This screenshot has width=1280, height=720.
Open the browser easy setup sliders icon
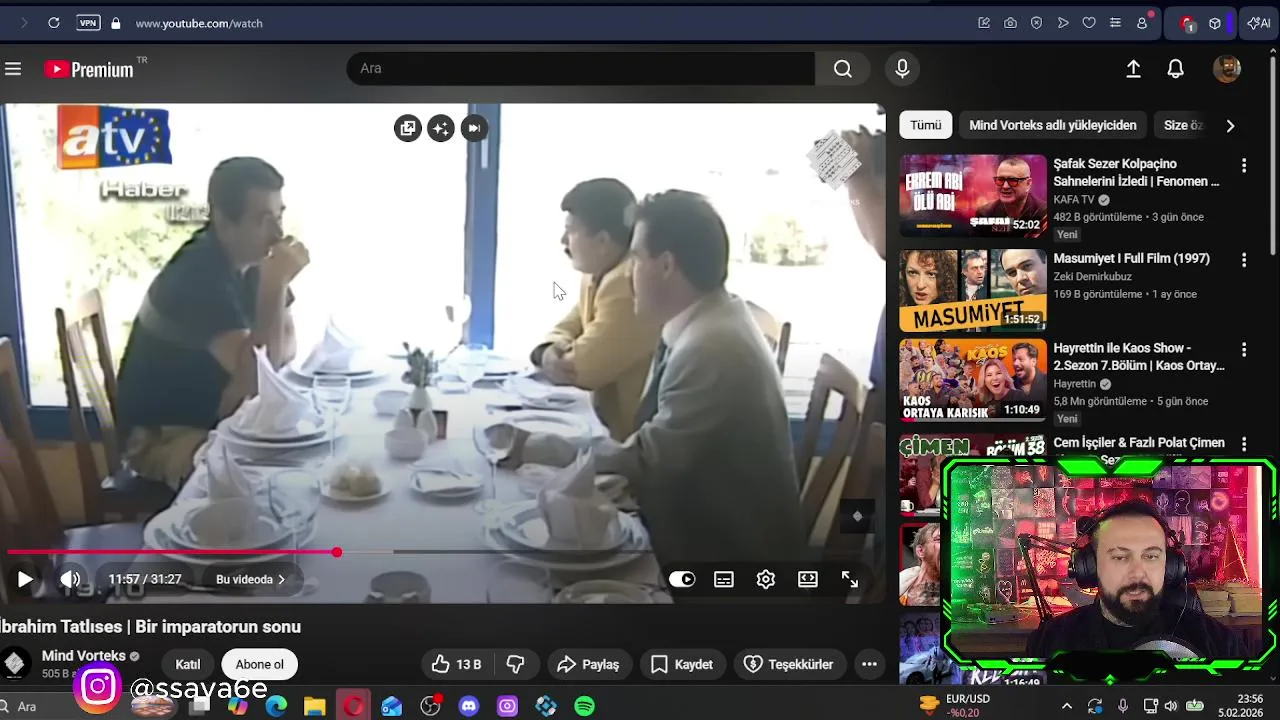click(x=1115, y=23)
